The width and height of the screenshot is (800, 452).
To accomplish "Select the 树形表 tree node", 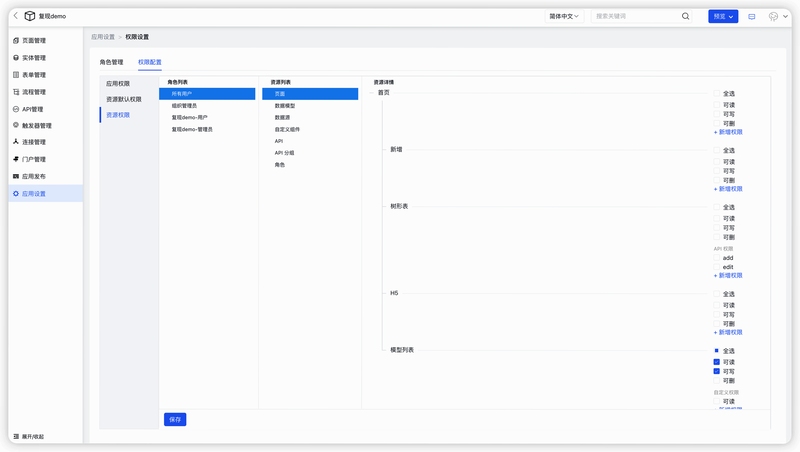I will tap(399, 206).
